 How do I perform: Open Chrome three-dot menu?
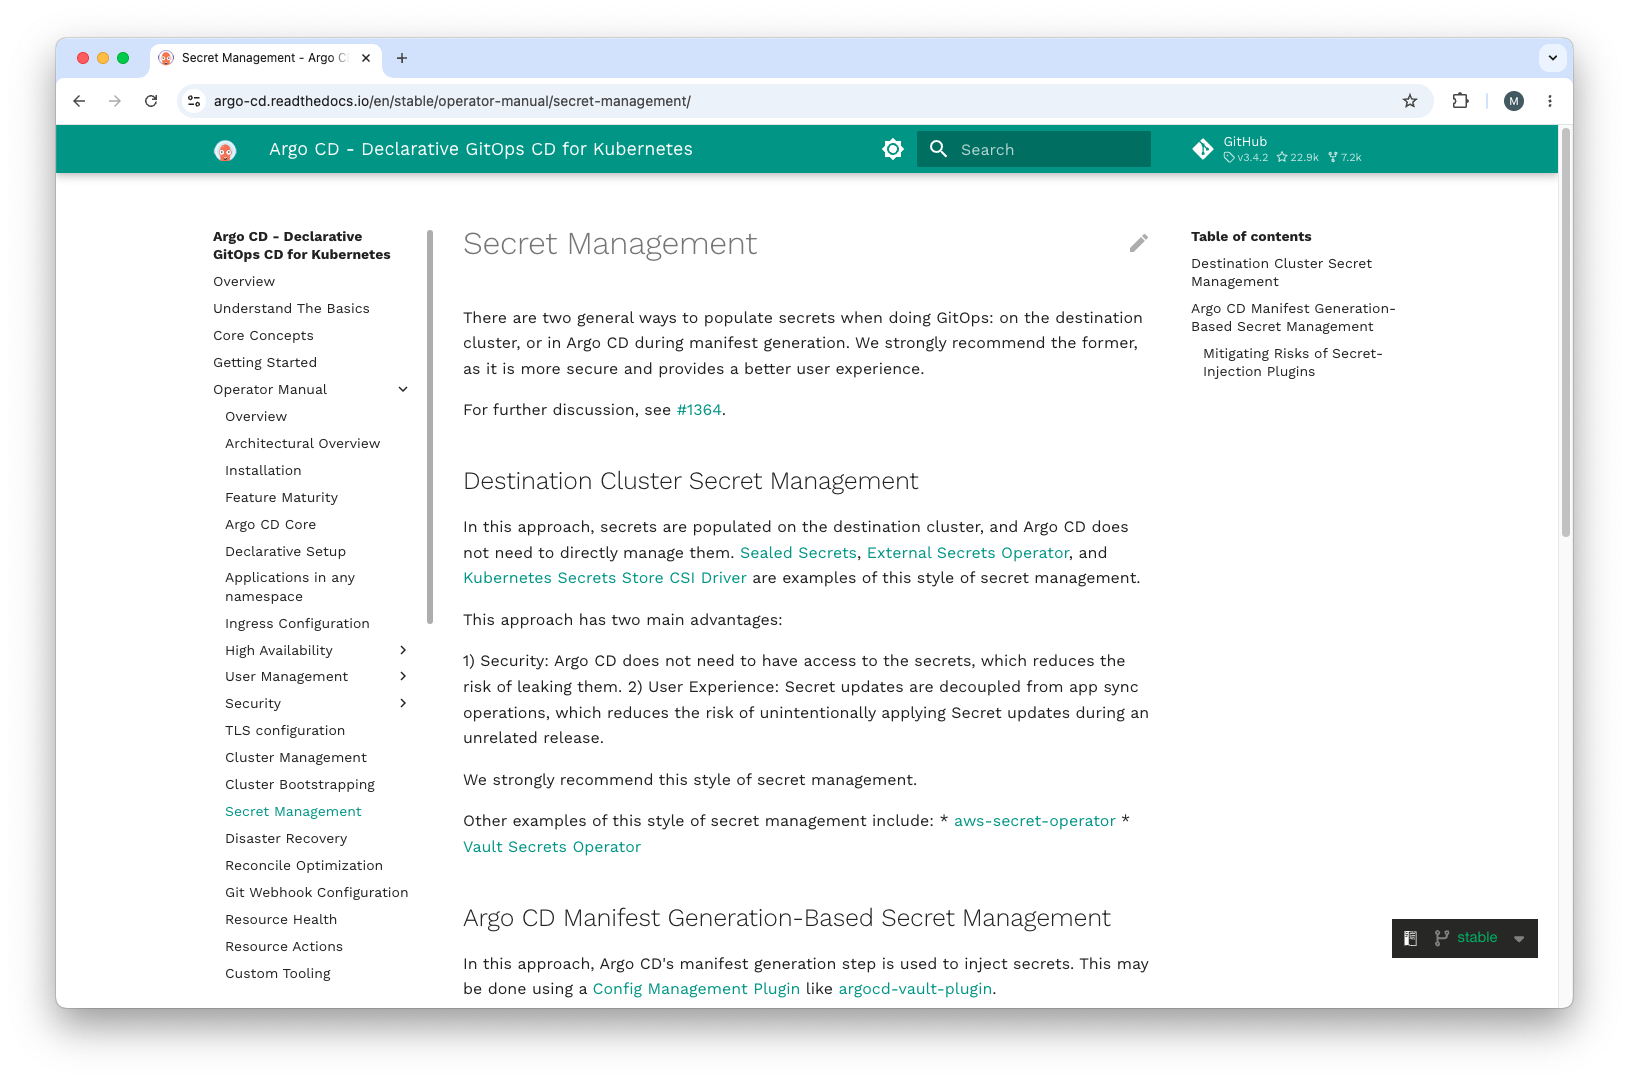coord(1550,101)
